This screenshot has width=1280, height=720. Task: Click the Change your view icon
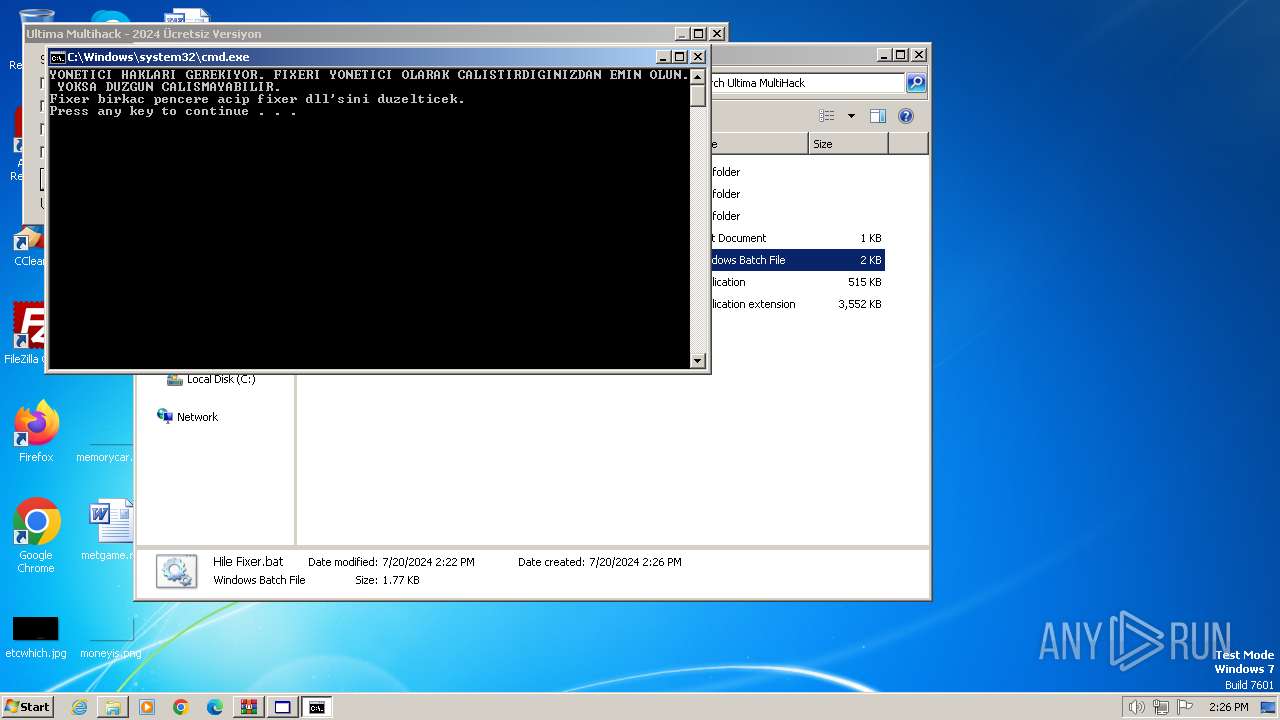[826, 116]
